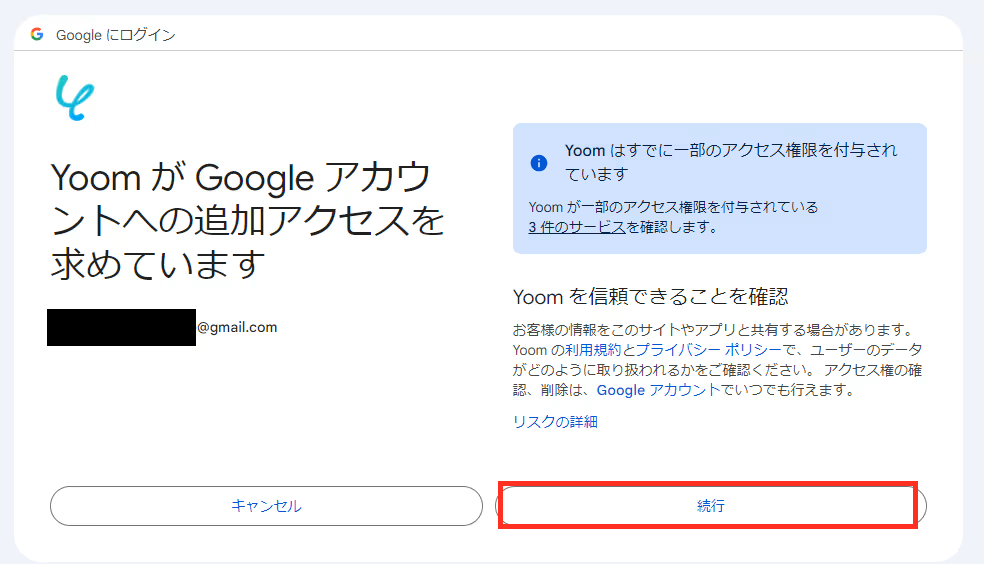The width and height of the screenshot is (984, 564).
Task: Open the リスクの詳細 link
Action: point(555,422)
